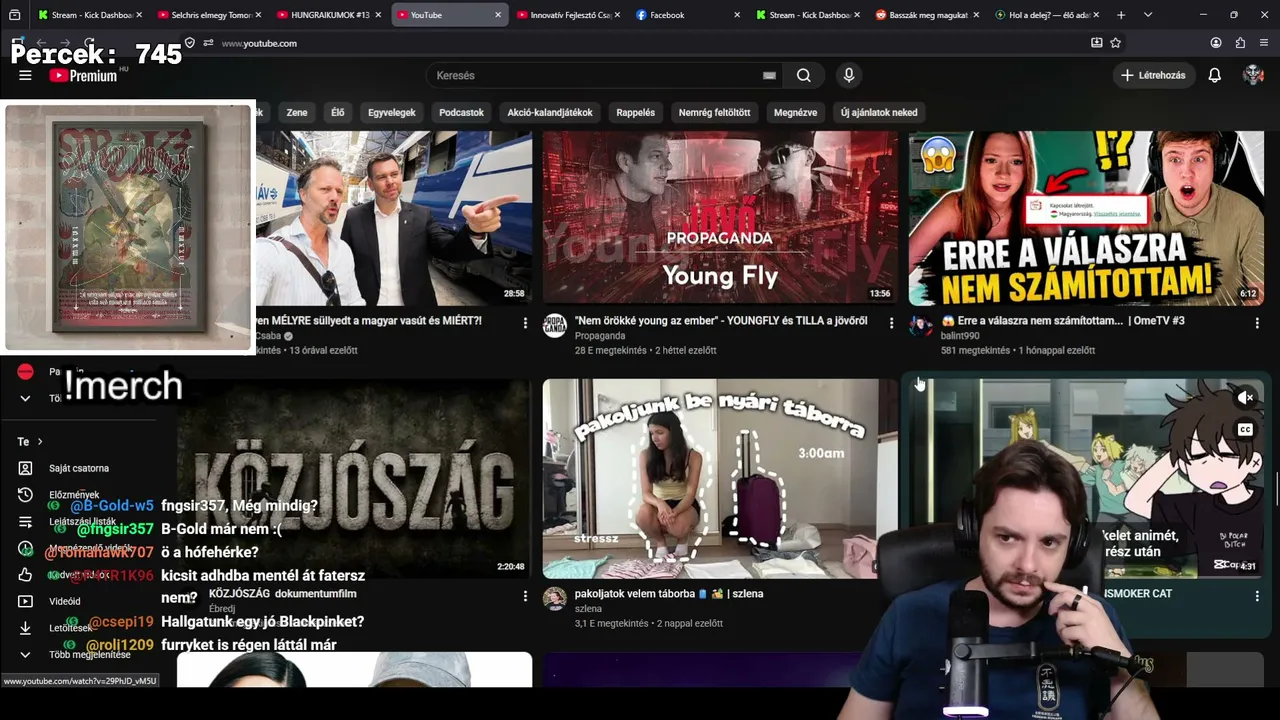
Task: Select the Megnézve filter chip
Action: (x=796, y=113)
